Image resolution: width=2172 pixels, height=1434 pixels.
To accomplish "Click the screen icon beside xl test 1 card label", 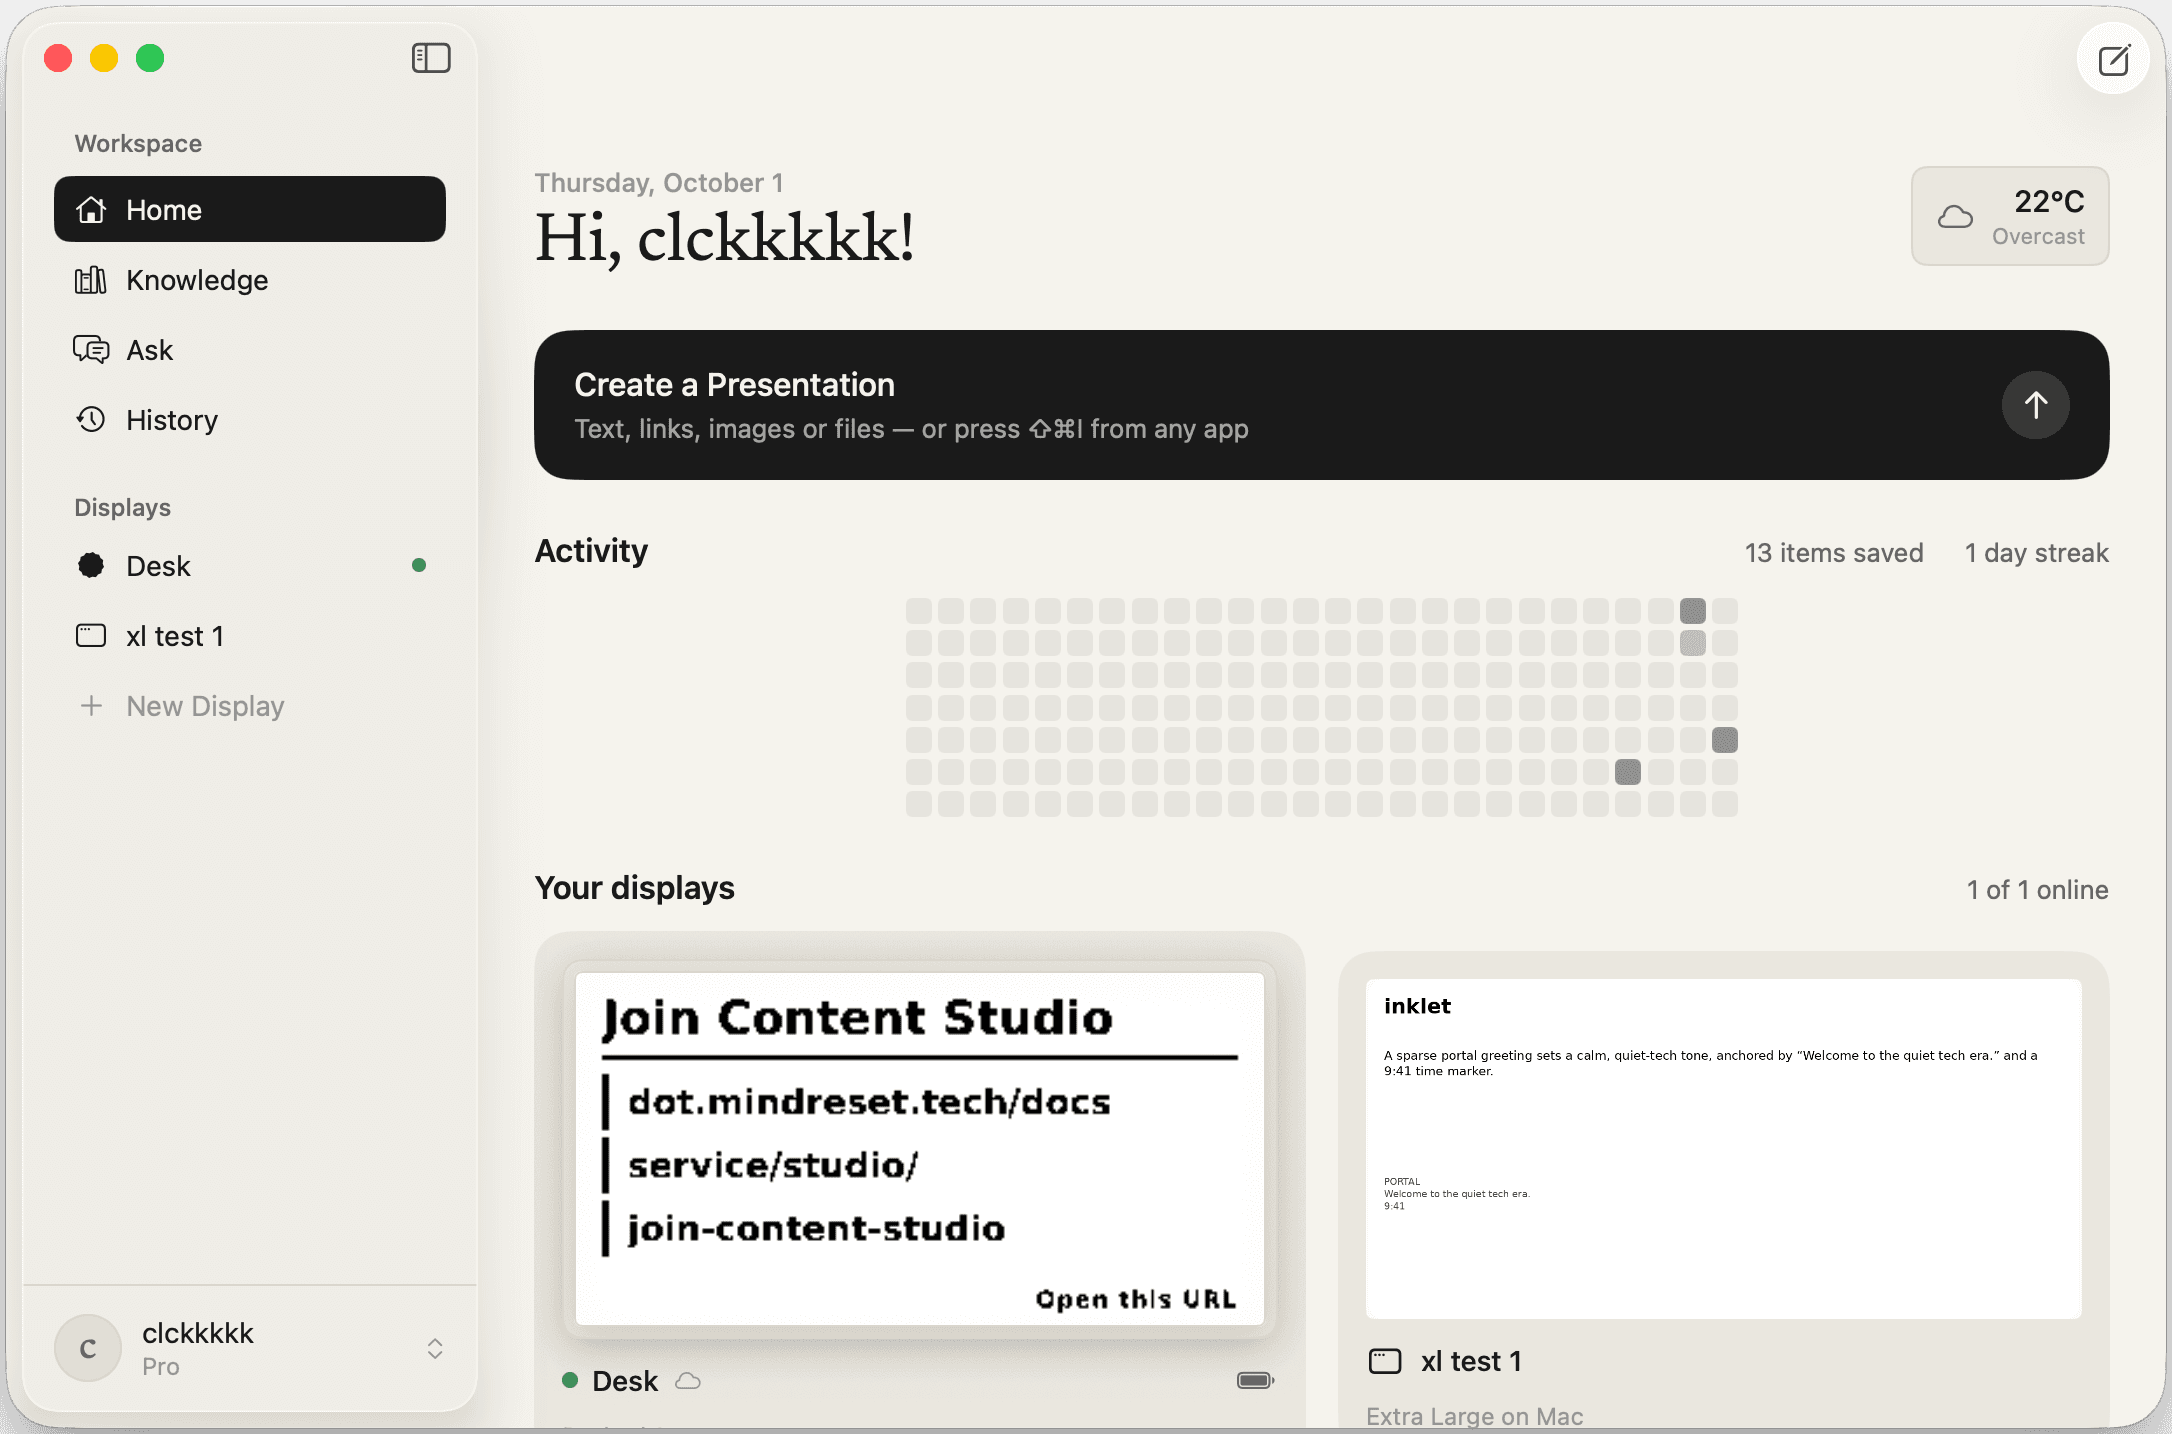I will point(1385,1361).
